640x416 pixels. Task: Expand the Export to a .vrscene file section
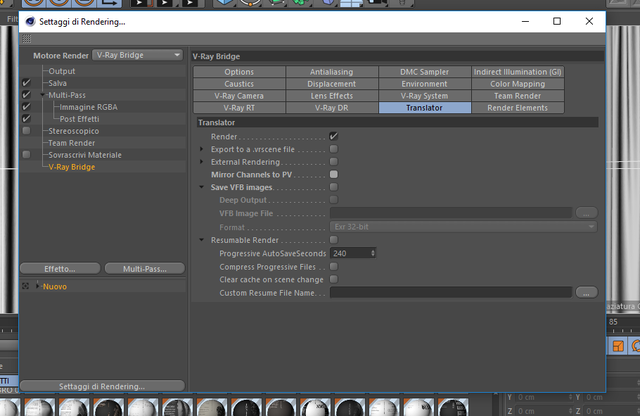tap(201, 149)
